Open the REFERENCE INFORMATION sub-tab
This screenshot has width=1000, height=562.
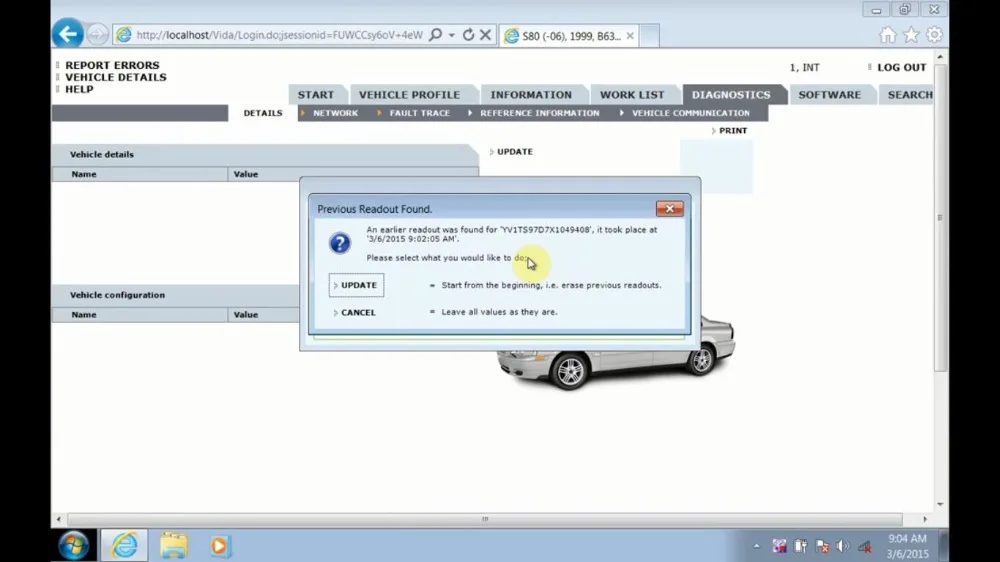(x=540, y=113)
